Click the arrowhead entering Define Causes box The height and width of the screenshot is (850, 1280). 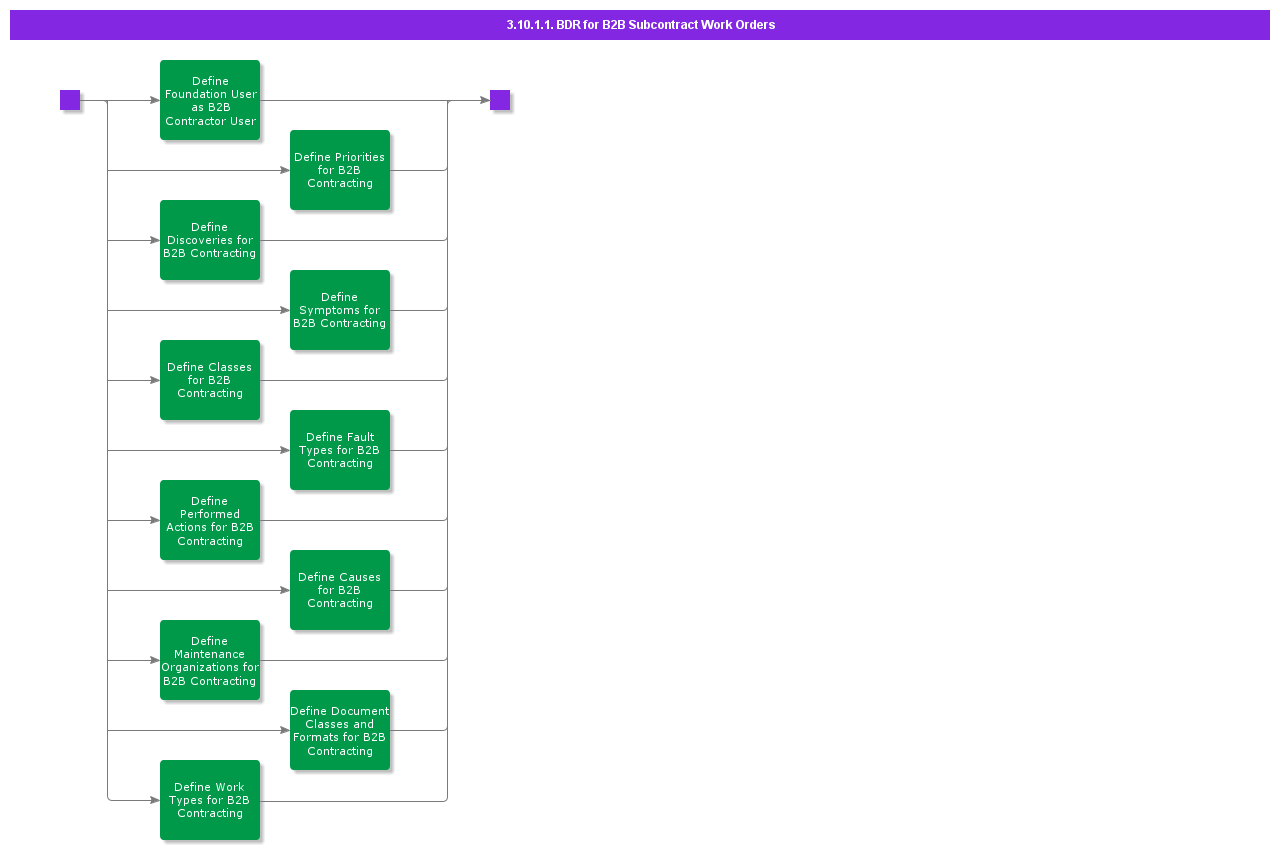pyautogui.click(x=284, y=590)
